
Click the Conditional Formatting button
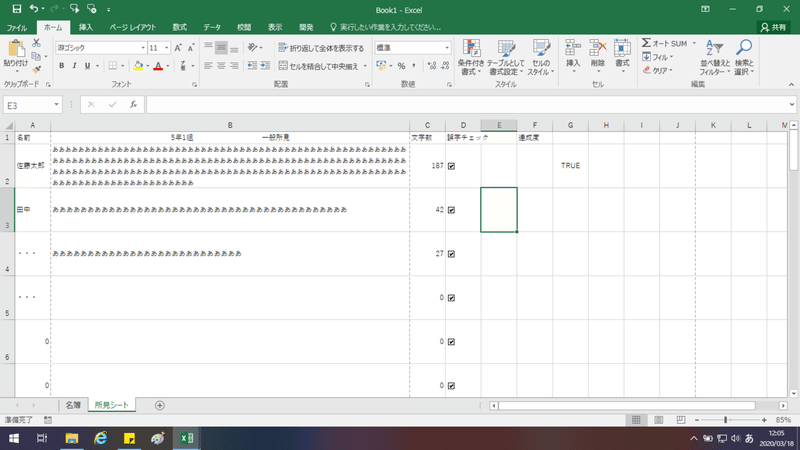point(471,58)
